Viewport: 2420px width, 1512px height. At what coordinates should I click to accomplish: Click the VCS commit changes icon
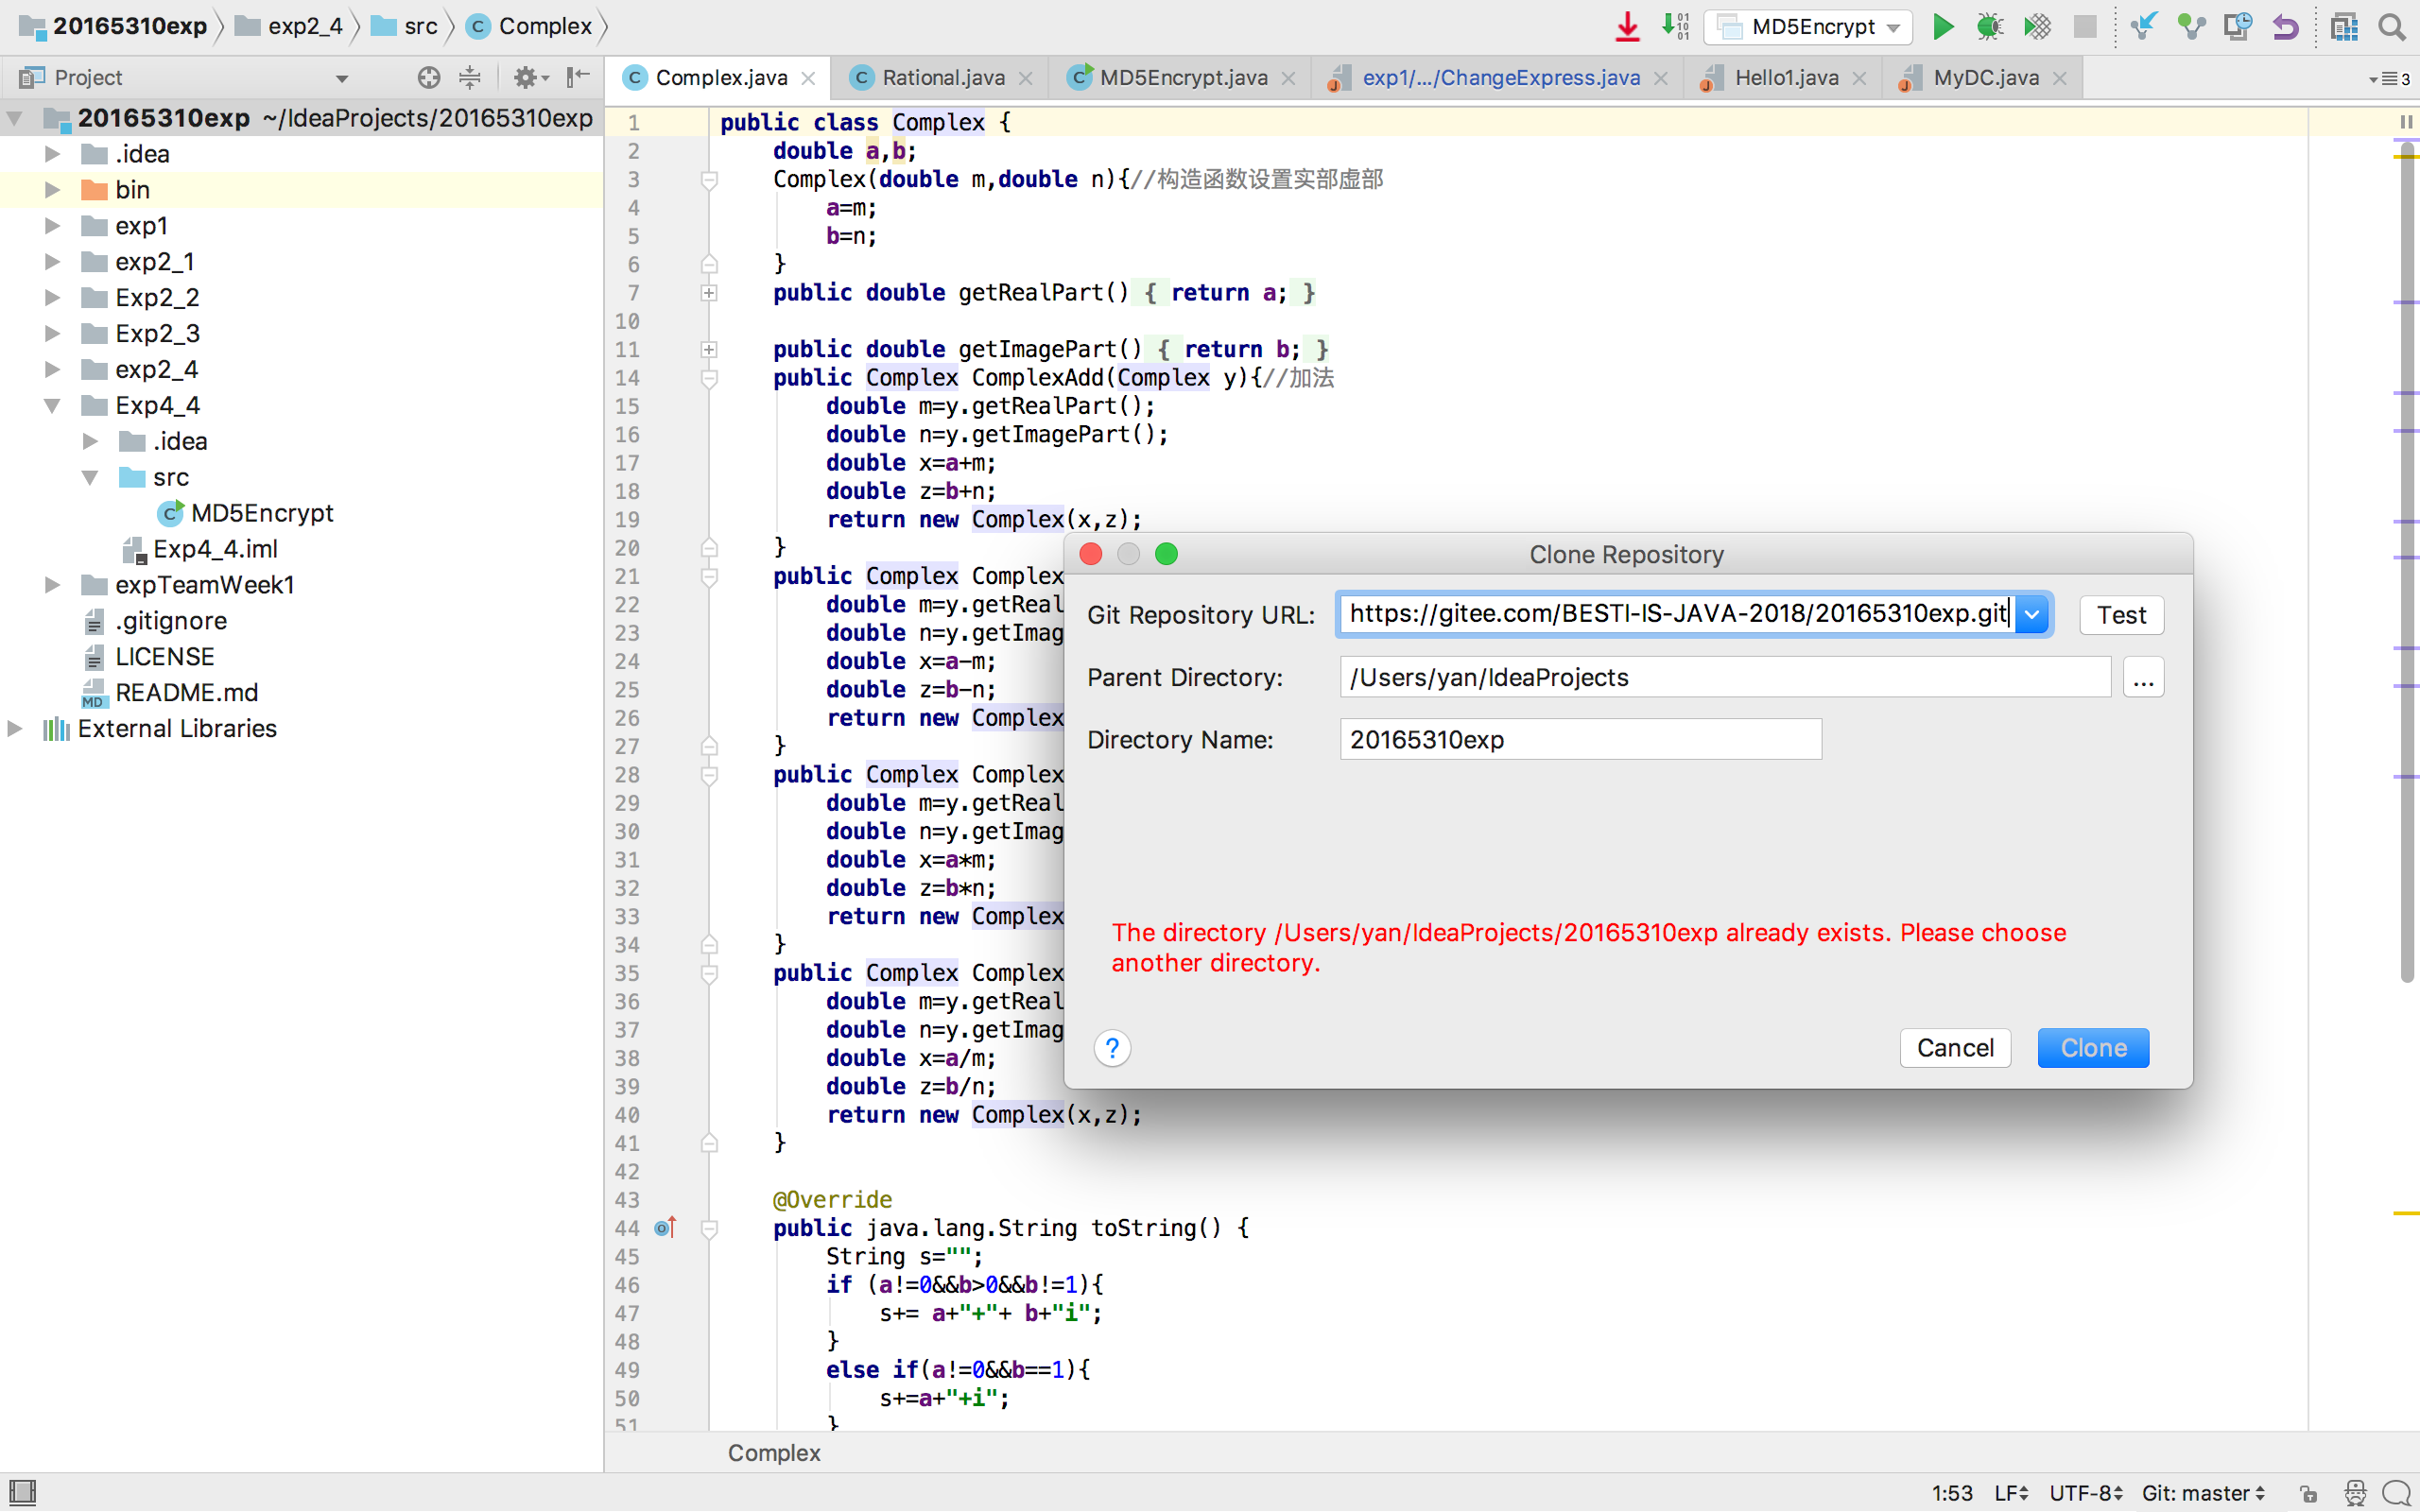click(2190, 27)
